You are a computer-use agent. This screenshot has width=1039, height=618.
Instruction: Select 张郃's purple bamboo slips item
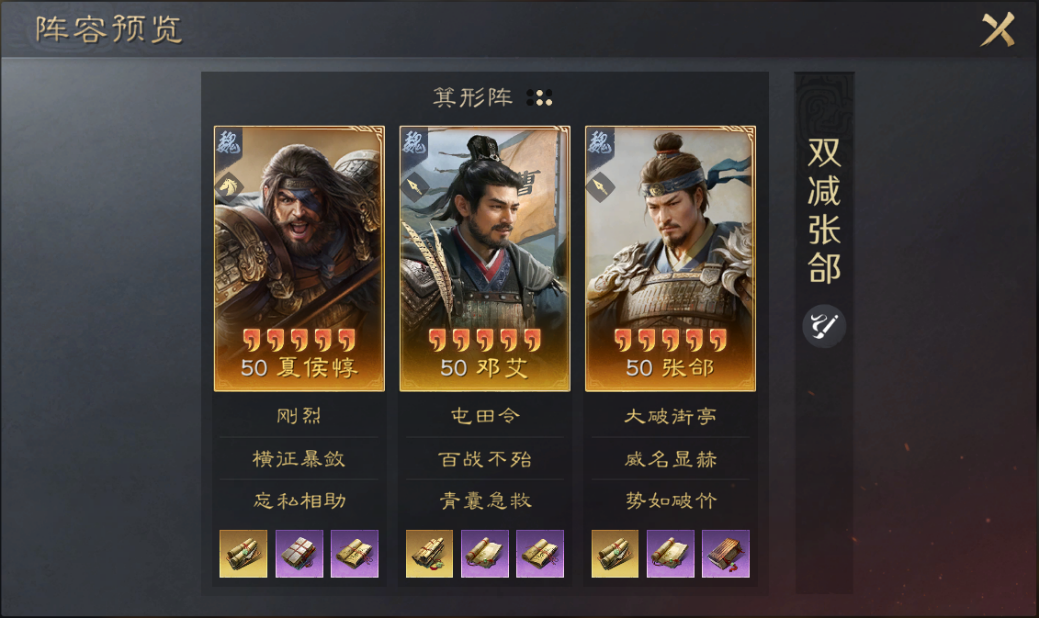726,554
